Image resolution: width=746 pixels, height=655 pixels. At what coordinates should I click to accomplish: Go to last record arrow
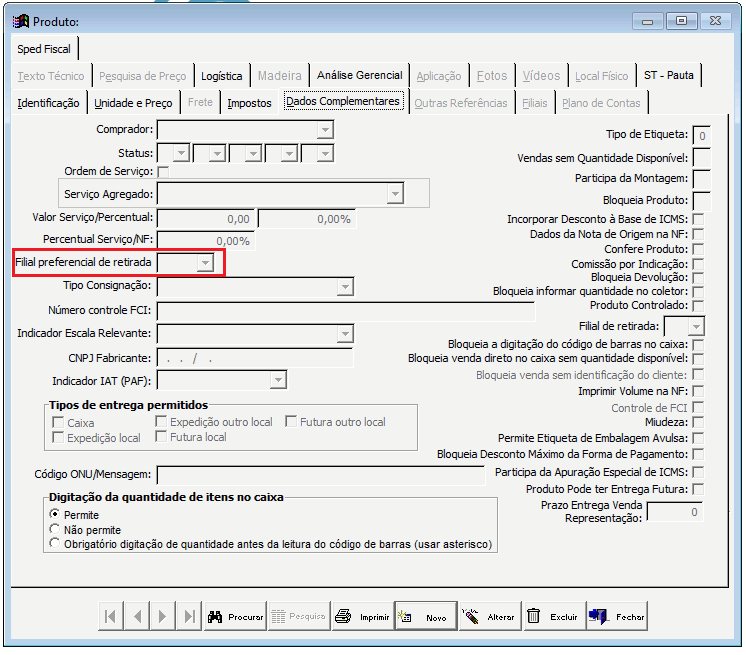[189, 616]
